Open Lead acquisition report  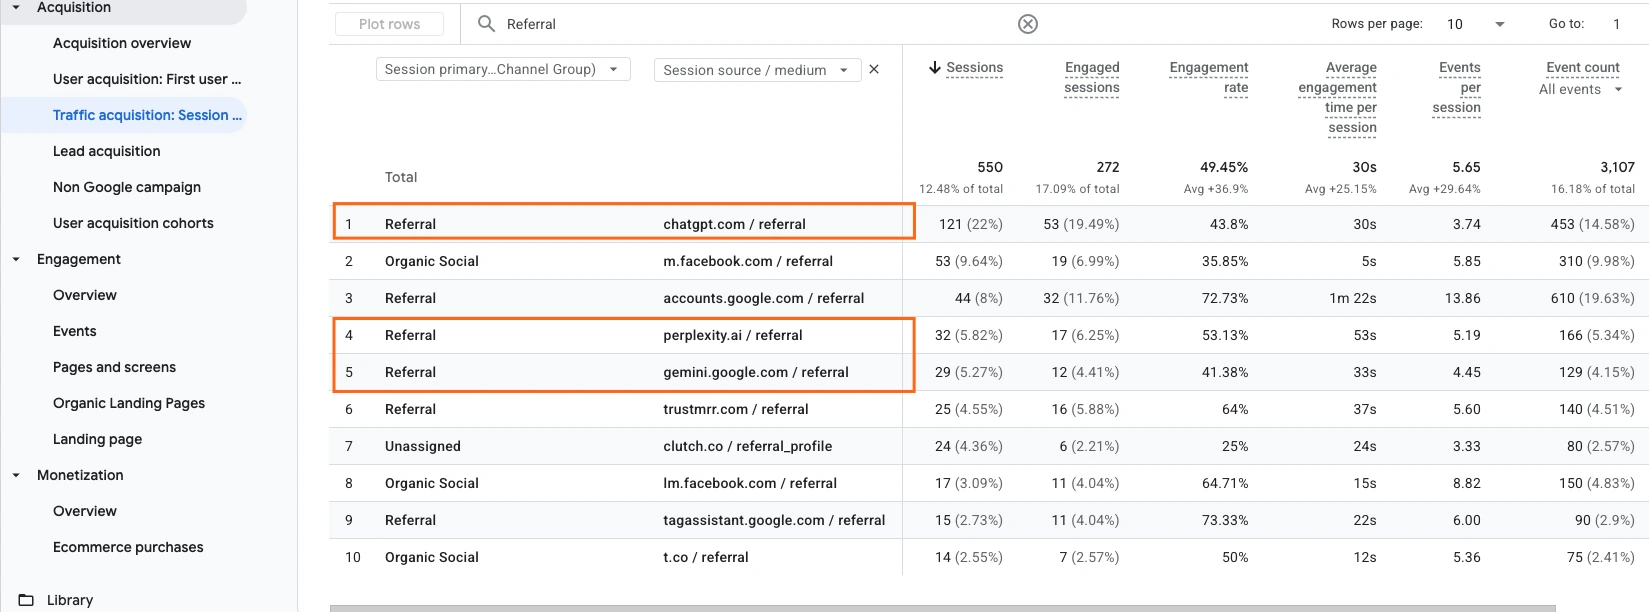pyautogui.click(x=106, y=151)
